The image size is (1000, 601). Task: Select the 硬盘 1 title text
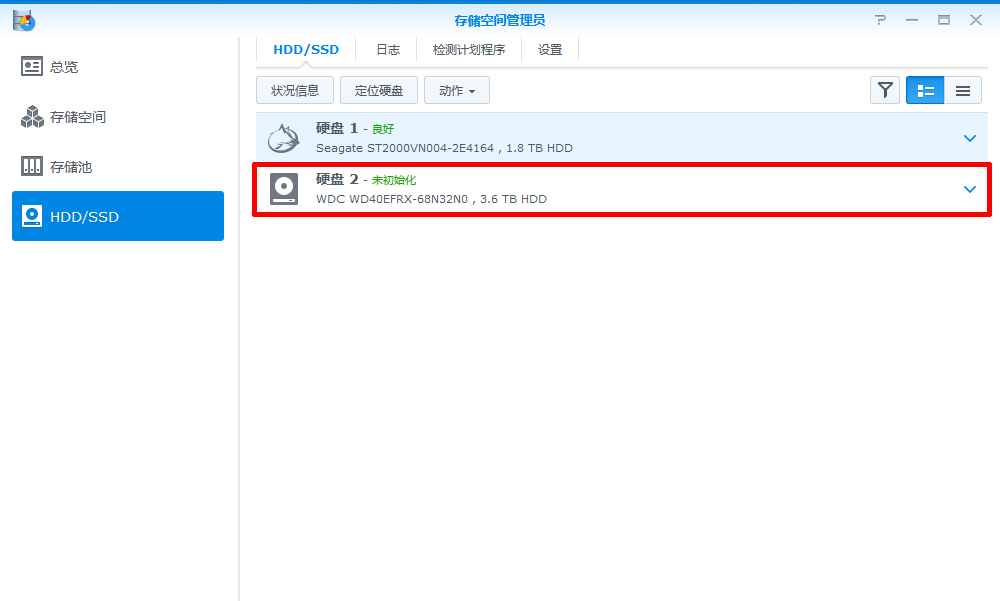click(337, 128)
